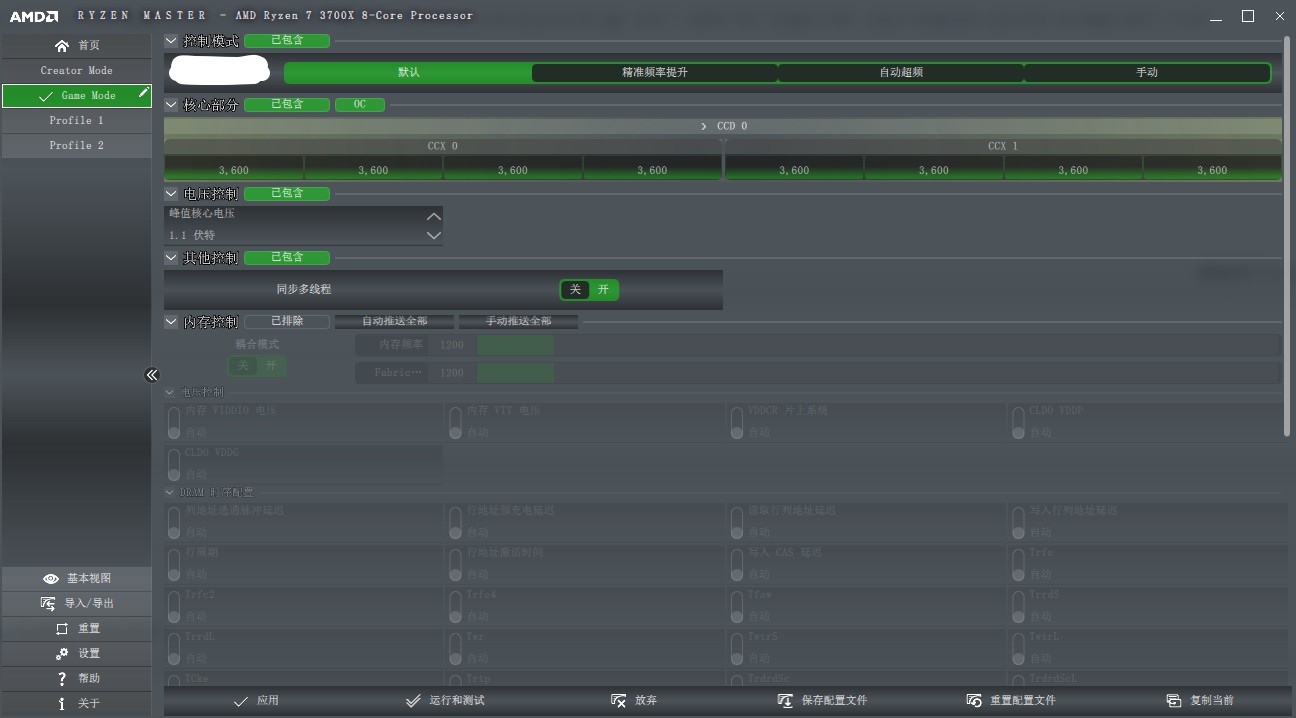Open 基本视图 with the eye icon

pyautogui.click(x=51, y=579)
